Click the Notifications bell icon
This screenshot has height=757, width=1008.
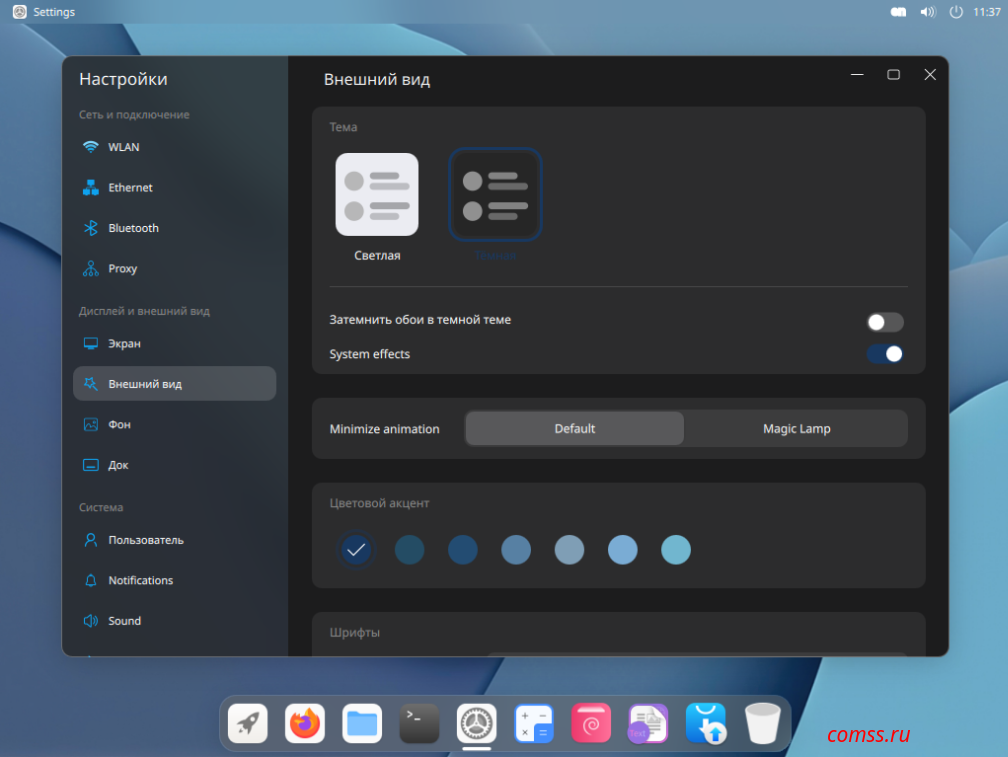tap(91, 580)
